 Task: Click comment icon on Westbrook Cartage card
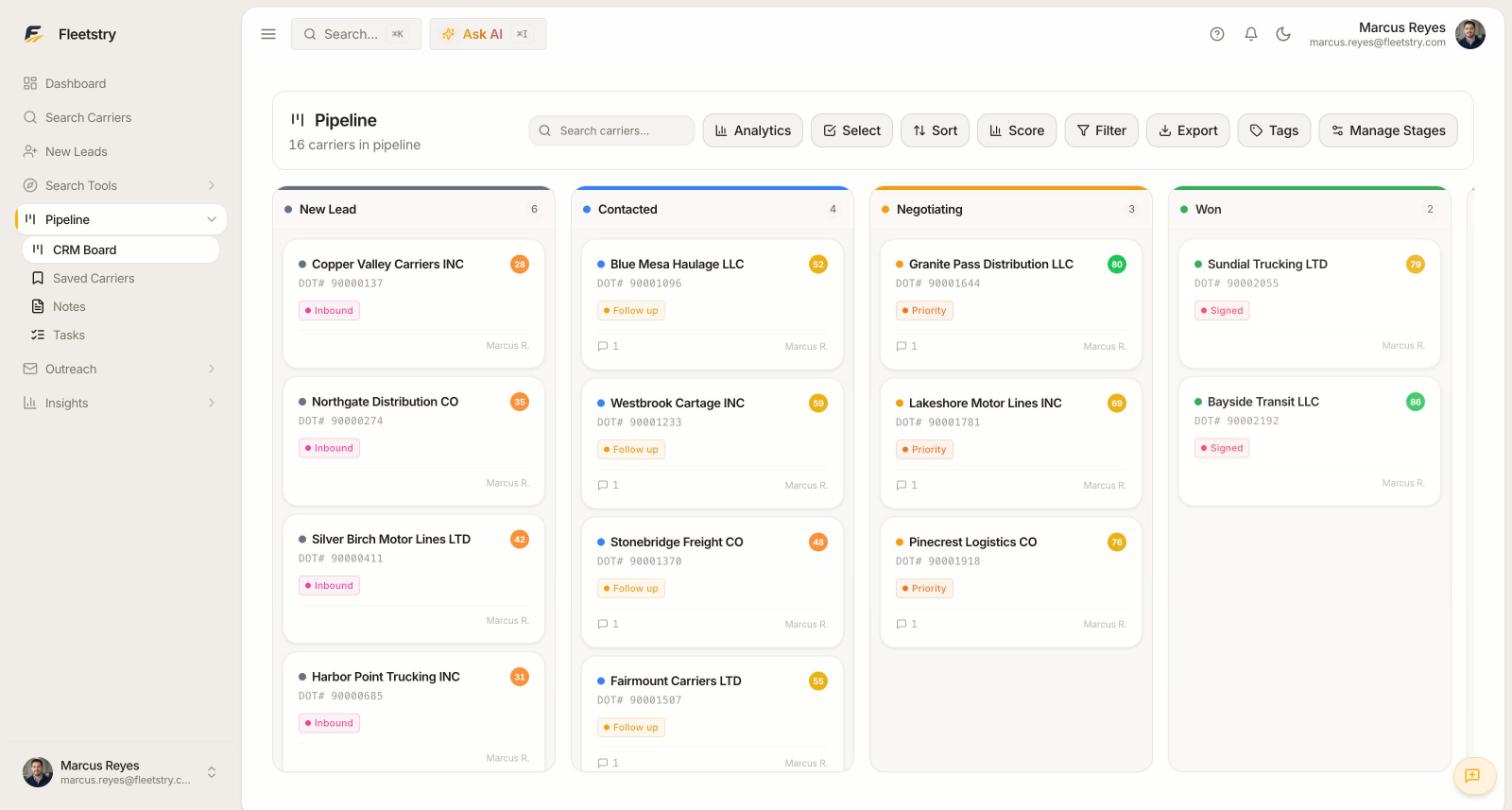603,485
